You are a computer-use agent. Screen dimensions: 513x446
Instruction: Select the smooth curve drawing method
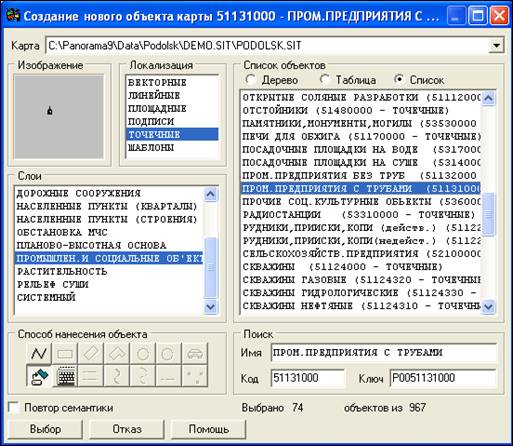[117, 376]
